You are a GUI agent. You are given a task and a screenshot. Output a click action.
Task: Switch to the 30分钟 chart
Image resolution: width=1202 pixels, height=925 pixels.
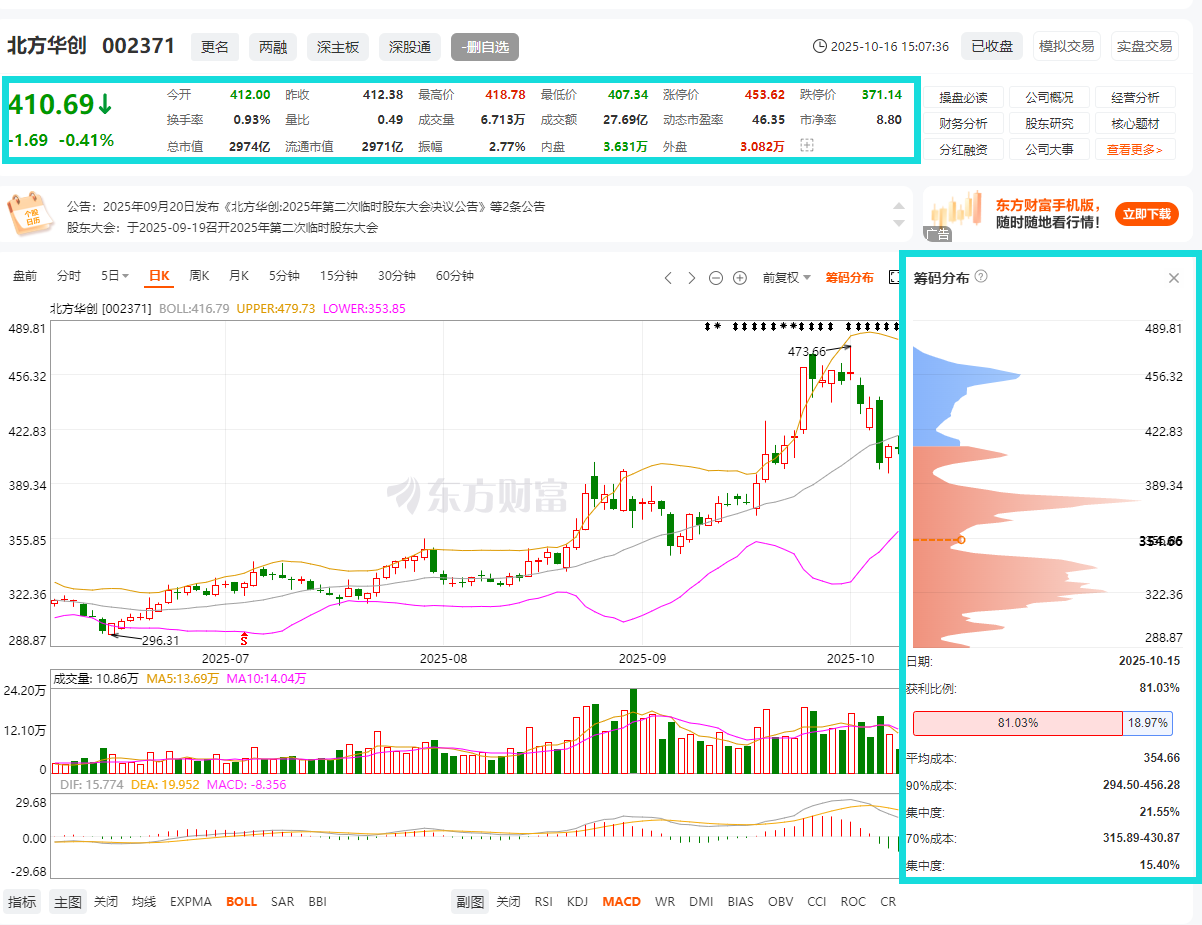(x=397, y=276)
